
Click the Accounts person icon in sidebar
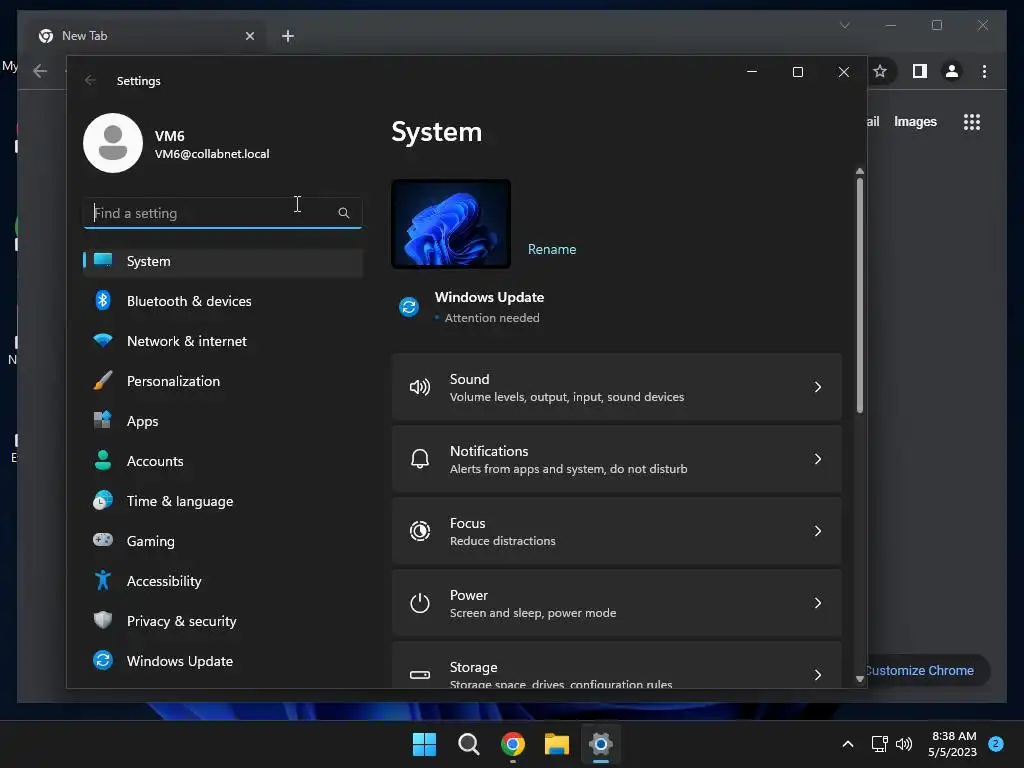coord(103,460)
